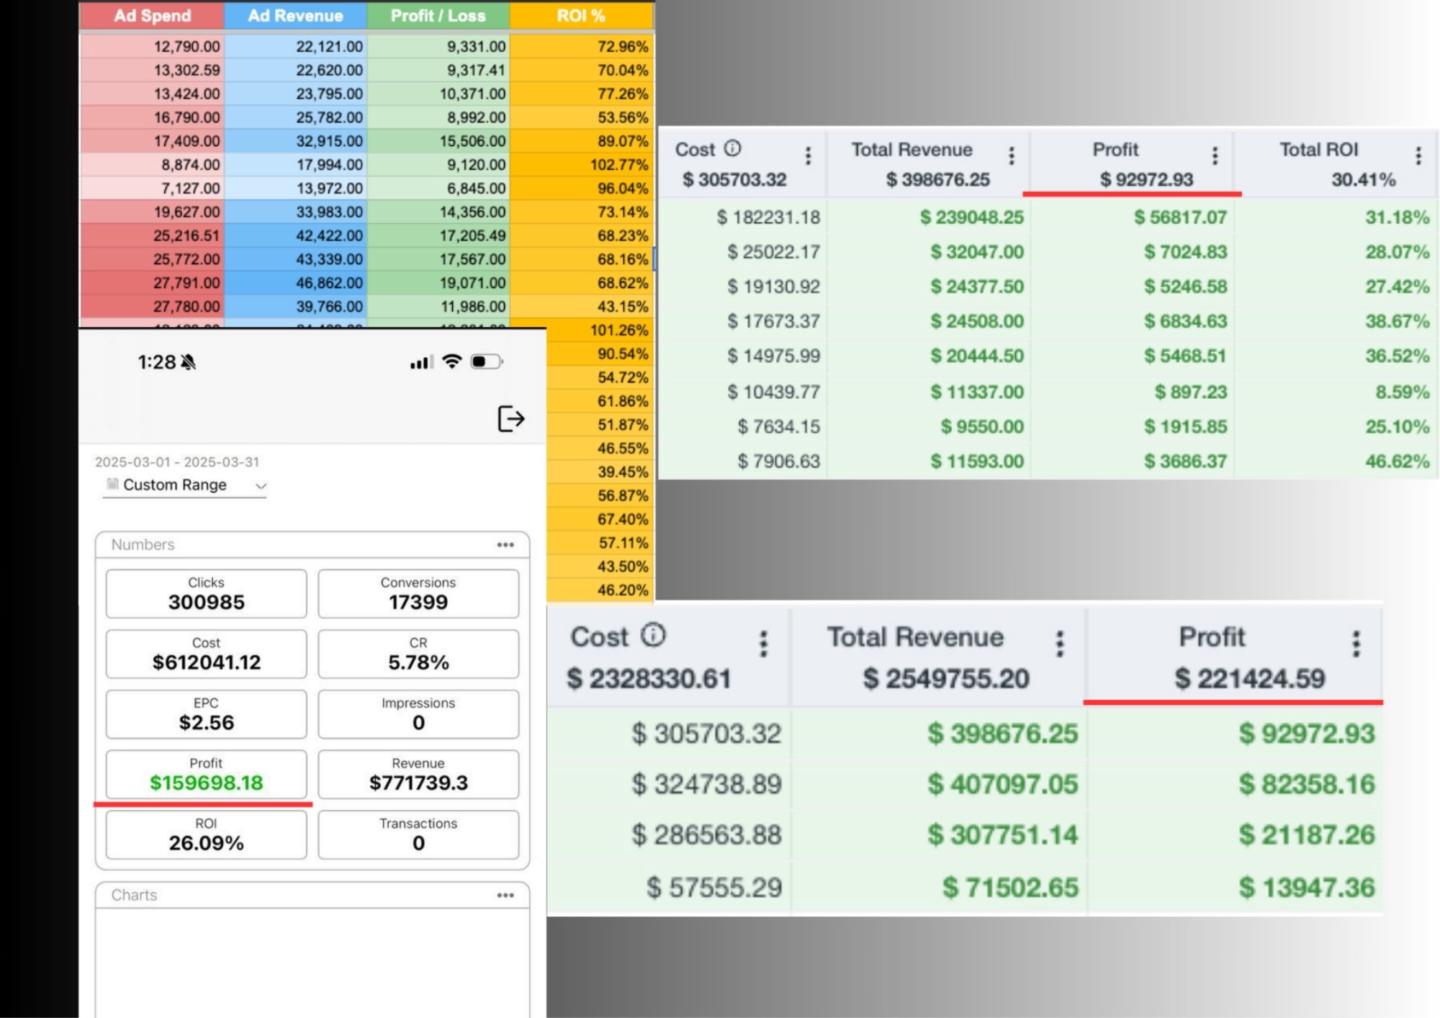Click the Total ROI 30.41% header
Screen dimensions: 1440x1018
[x=1336, y=164]
